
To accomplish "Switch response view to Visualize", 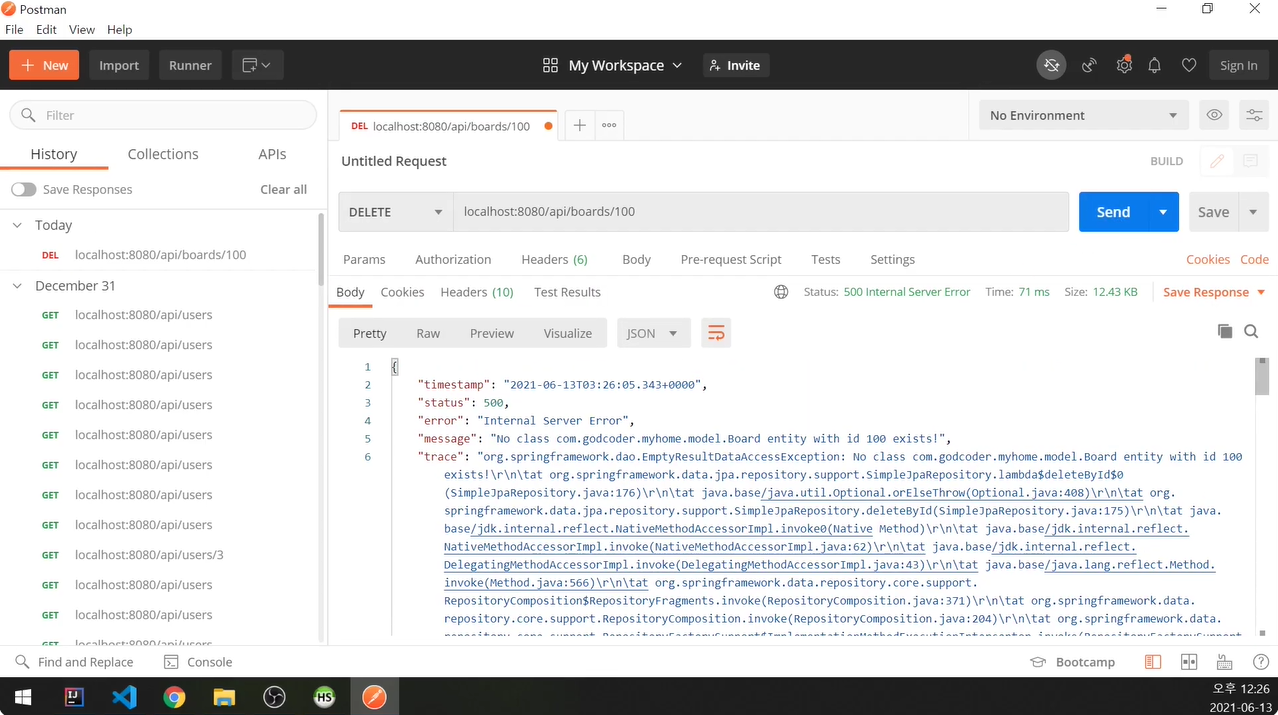I will coord(568,333).
